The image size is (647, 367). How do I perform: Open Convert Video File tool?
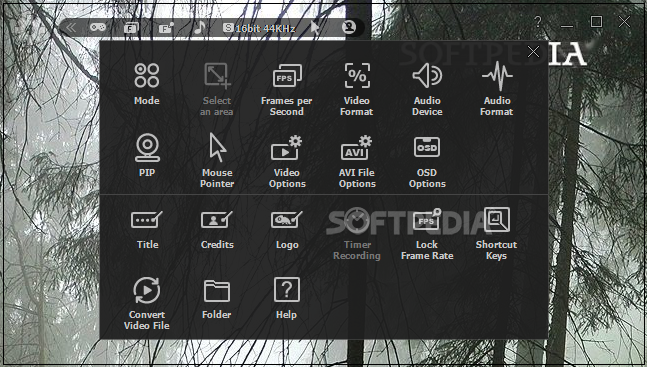pyautogui.click(x=146, y=304)
